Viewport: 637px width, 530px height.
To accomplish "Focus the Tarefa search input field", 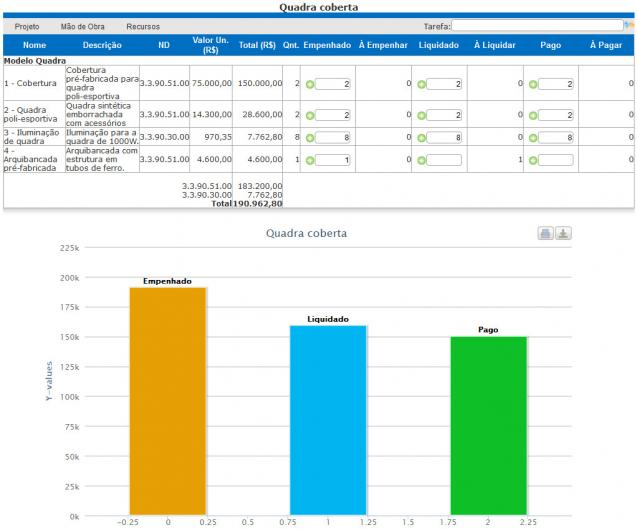I will point(538,26).
